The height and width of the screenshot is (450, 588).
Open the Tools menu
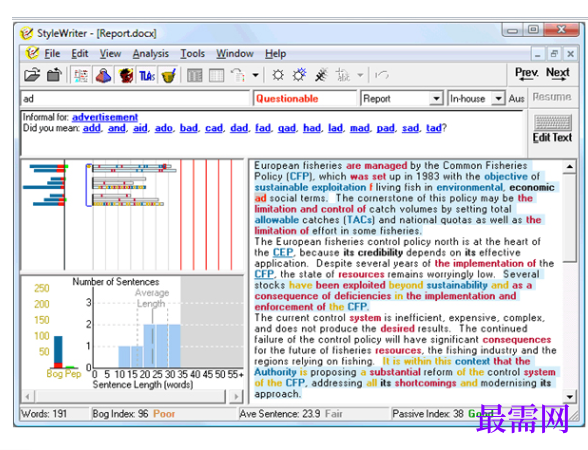pyautogui.click(x=192, y=54)
